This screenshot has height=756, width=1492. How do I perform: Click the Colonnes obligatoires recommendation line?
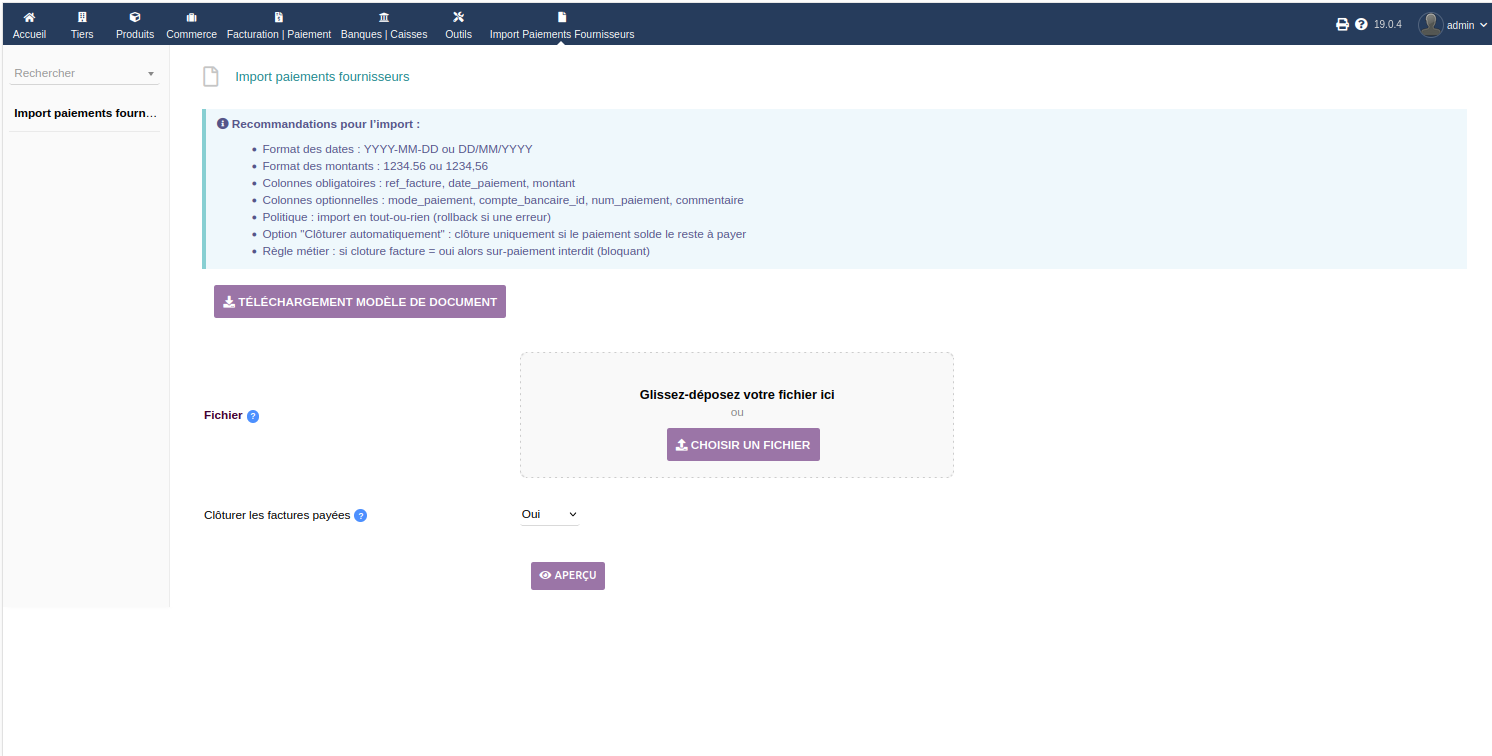coord(419,183)
